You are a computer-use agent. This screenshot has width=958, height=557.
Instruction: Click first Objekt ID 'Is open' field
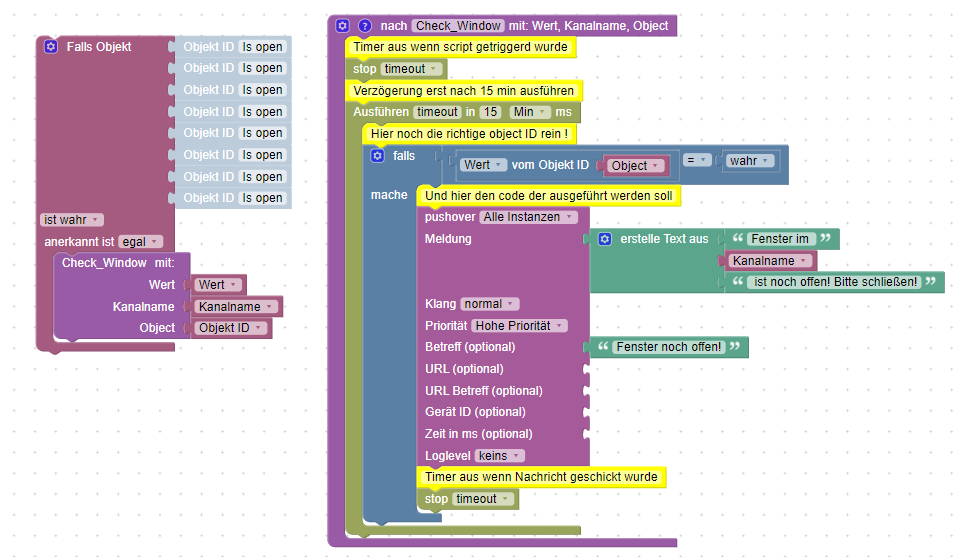coord(262,47)
